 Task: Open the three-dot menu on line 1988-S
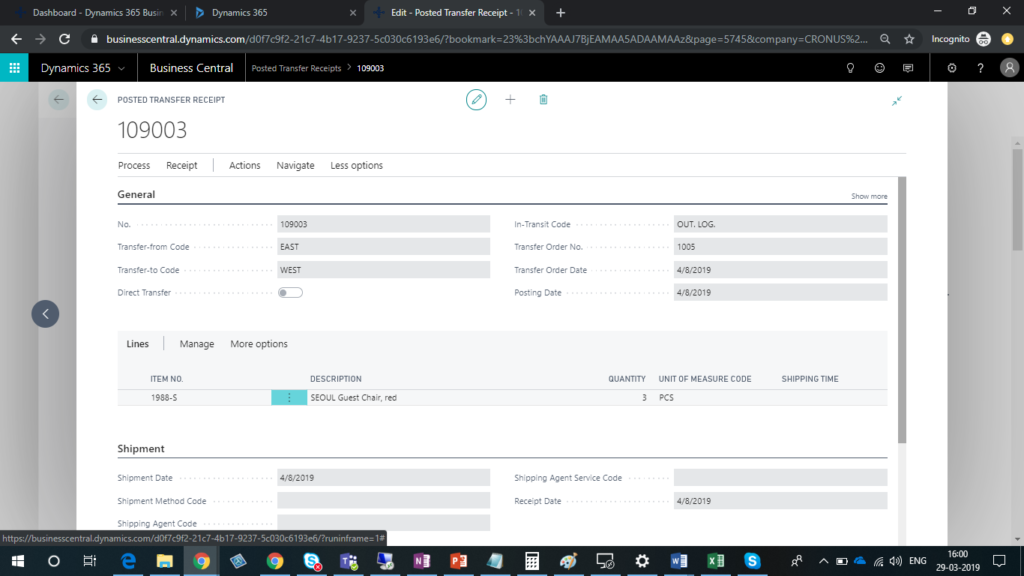coord(289,398)
